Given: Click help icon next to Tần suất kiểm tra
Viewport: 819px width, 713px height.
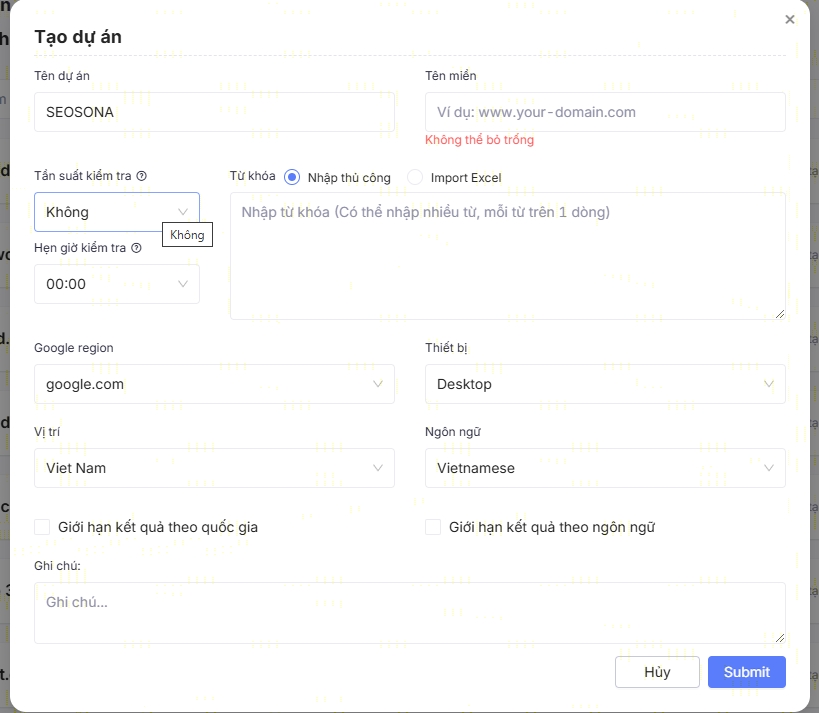Looking at the screenshot, I should click(142, 176).
